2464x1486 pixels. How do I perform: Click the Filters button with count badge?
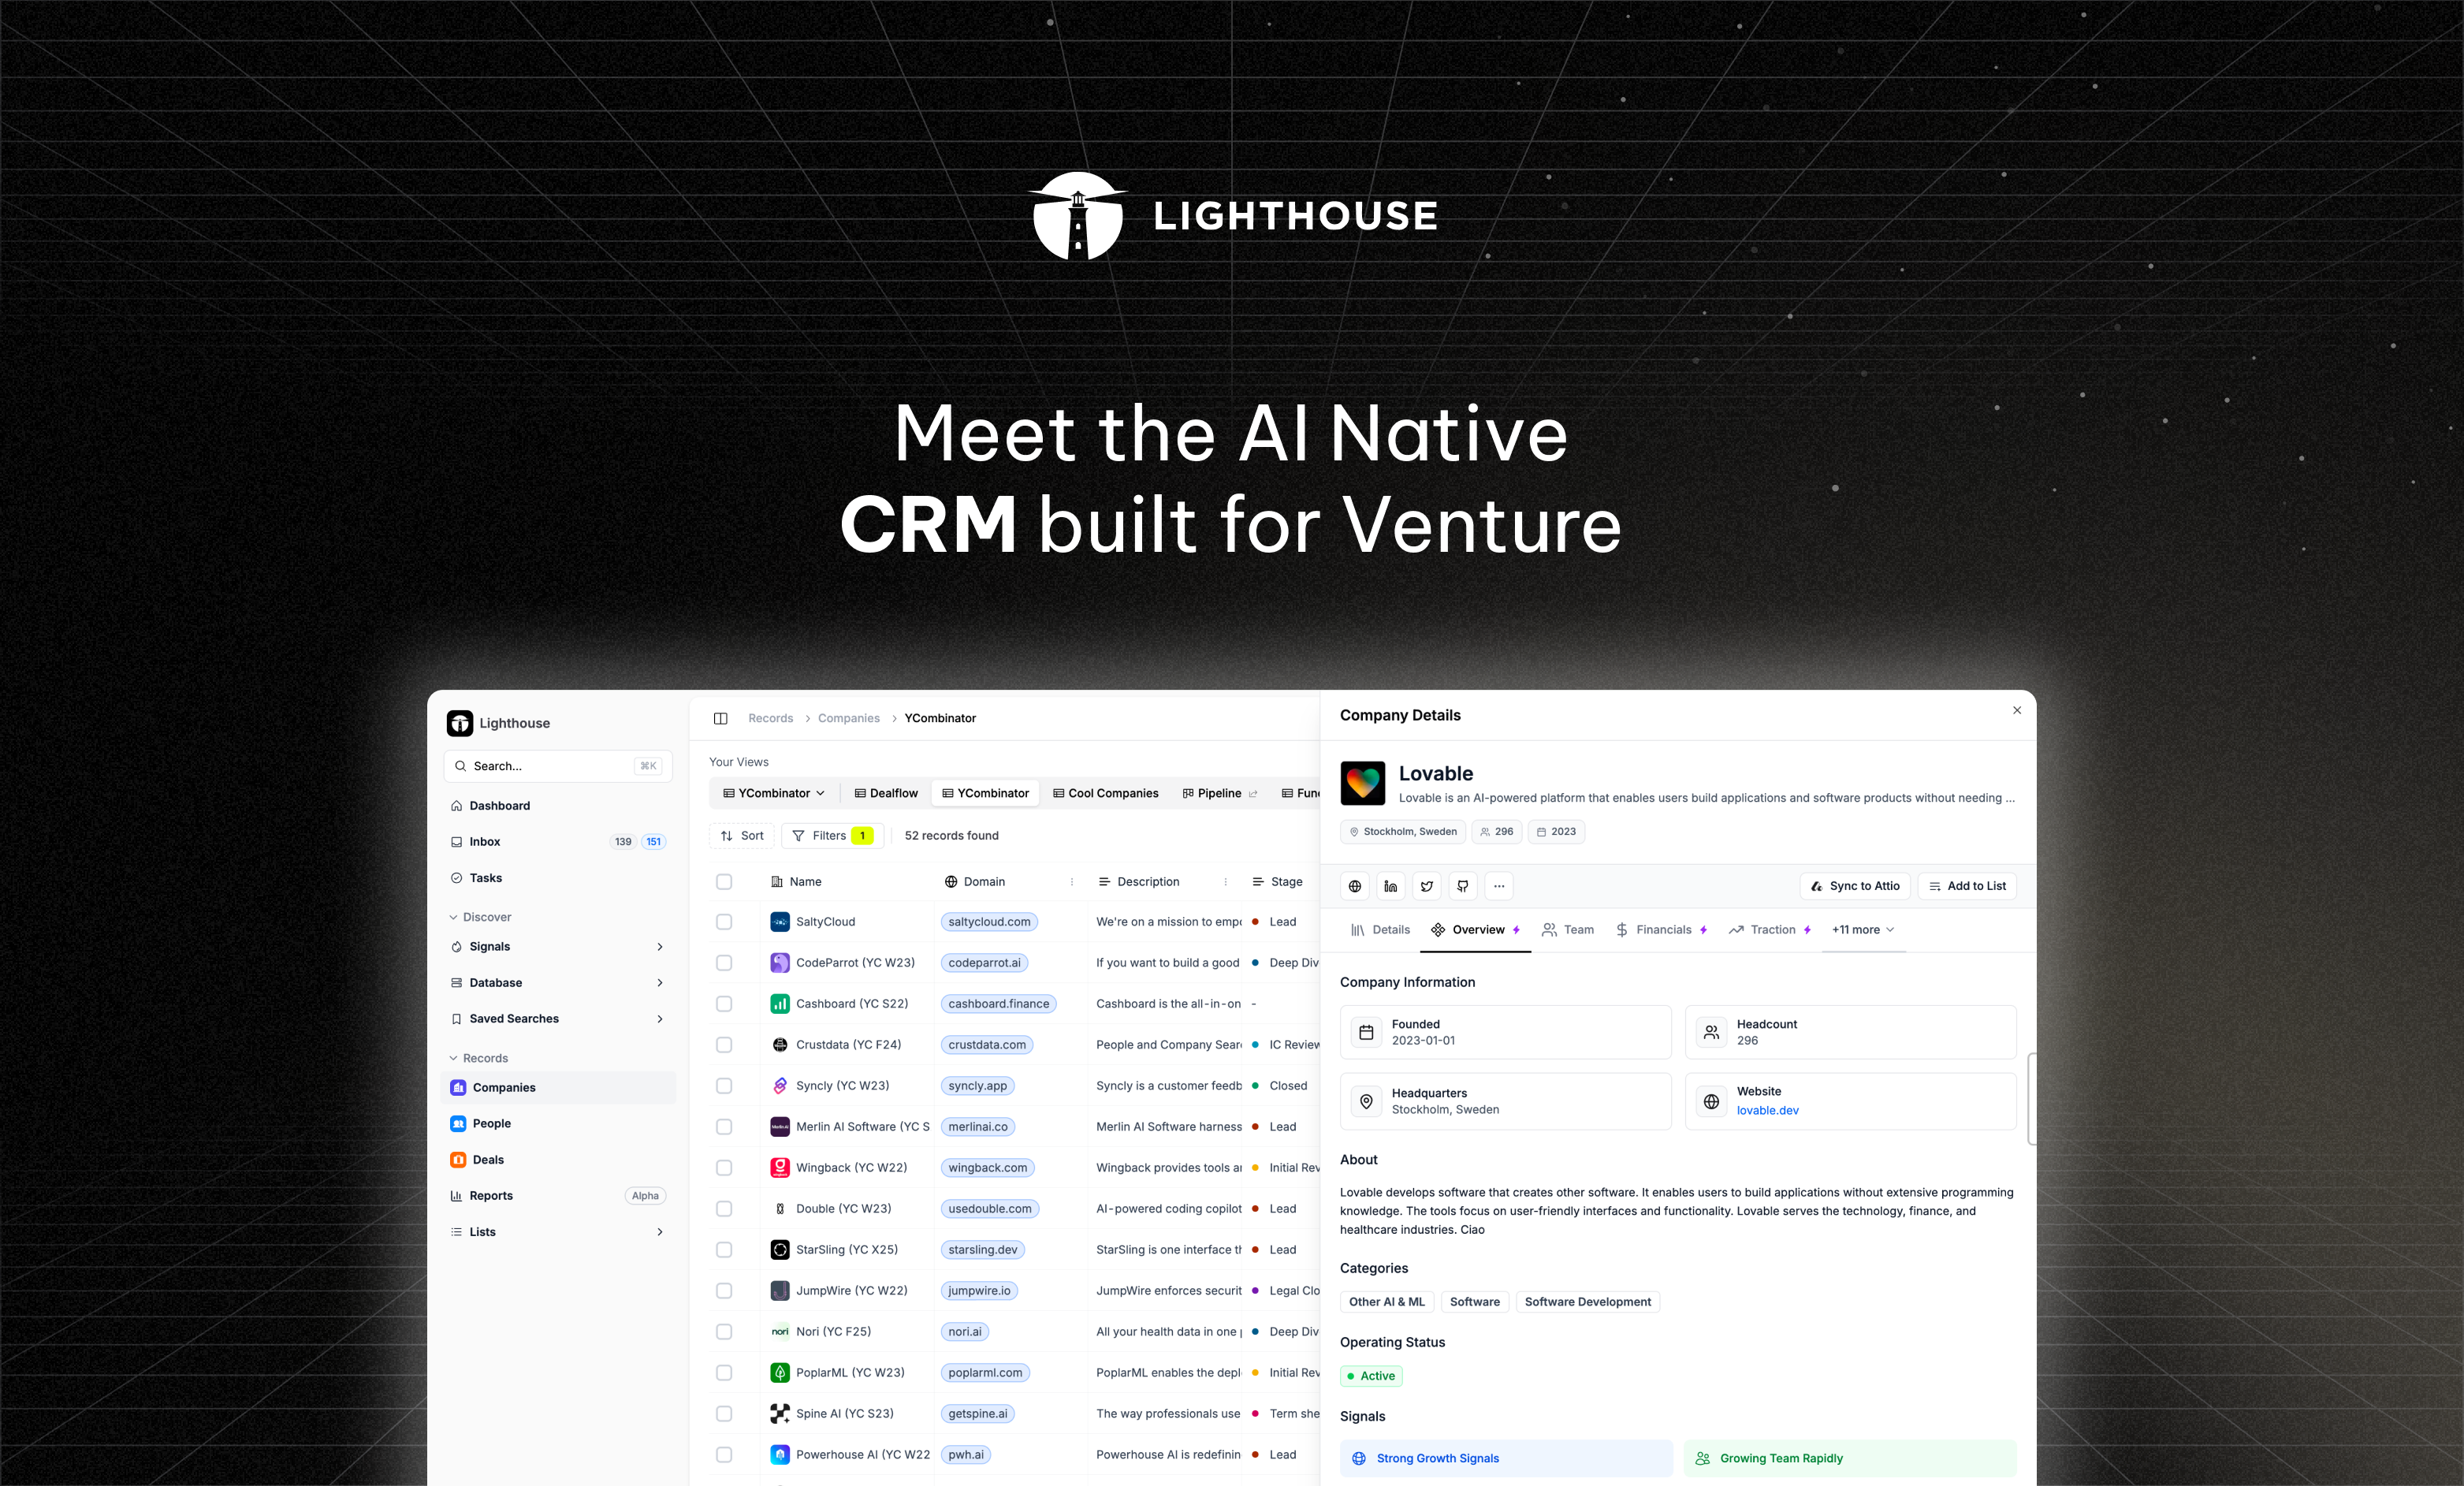point(832,835)
